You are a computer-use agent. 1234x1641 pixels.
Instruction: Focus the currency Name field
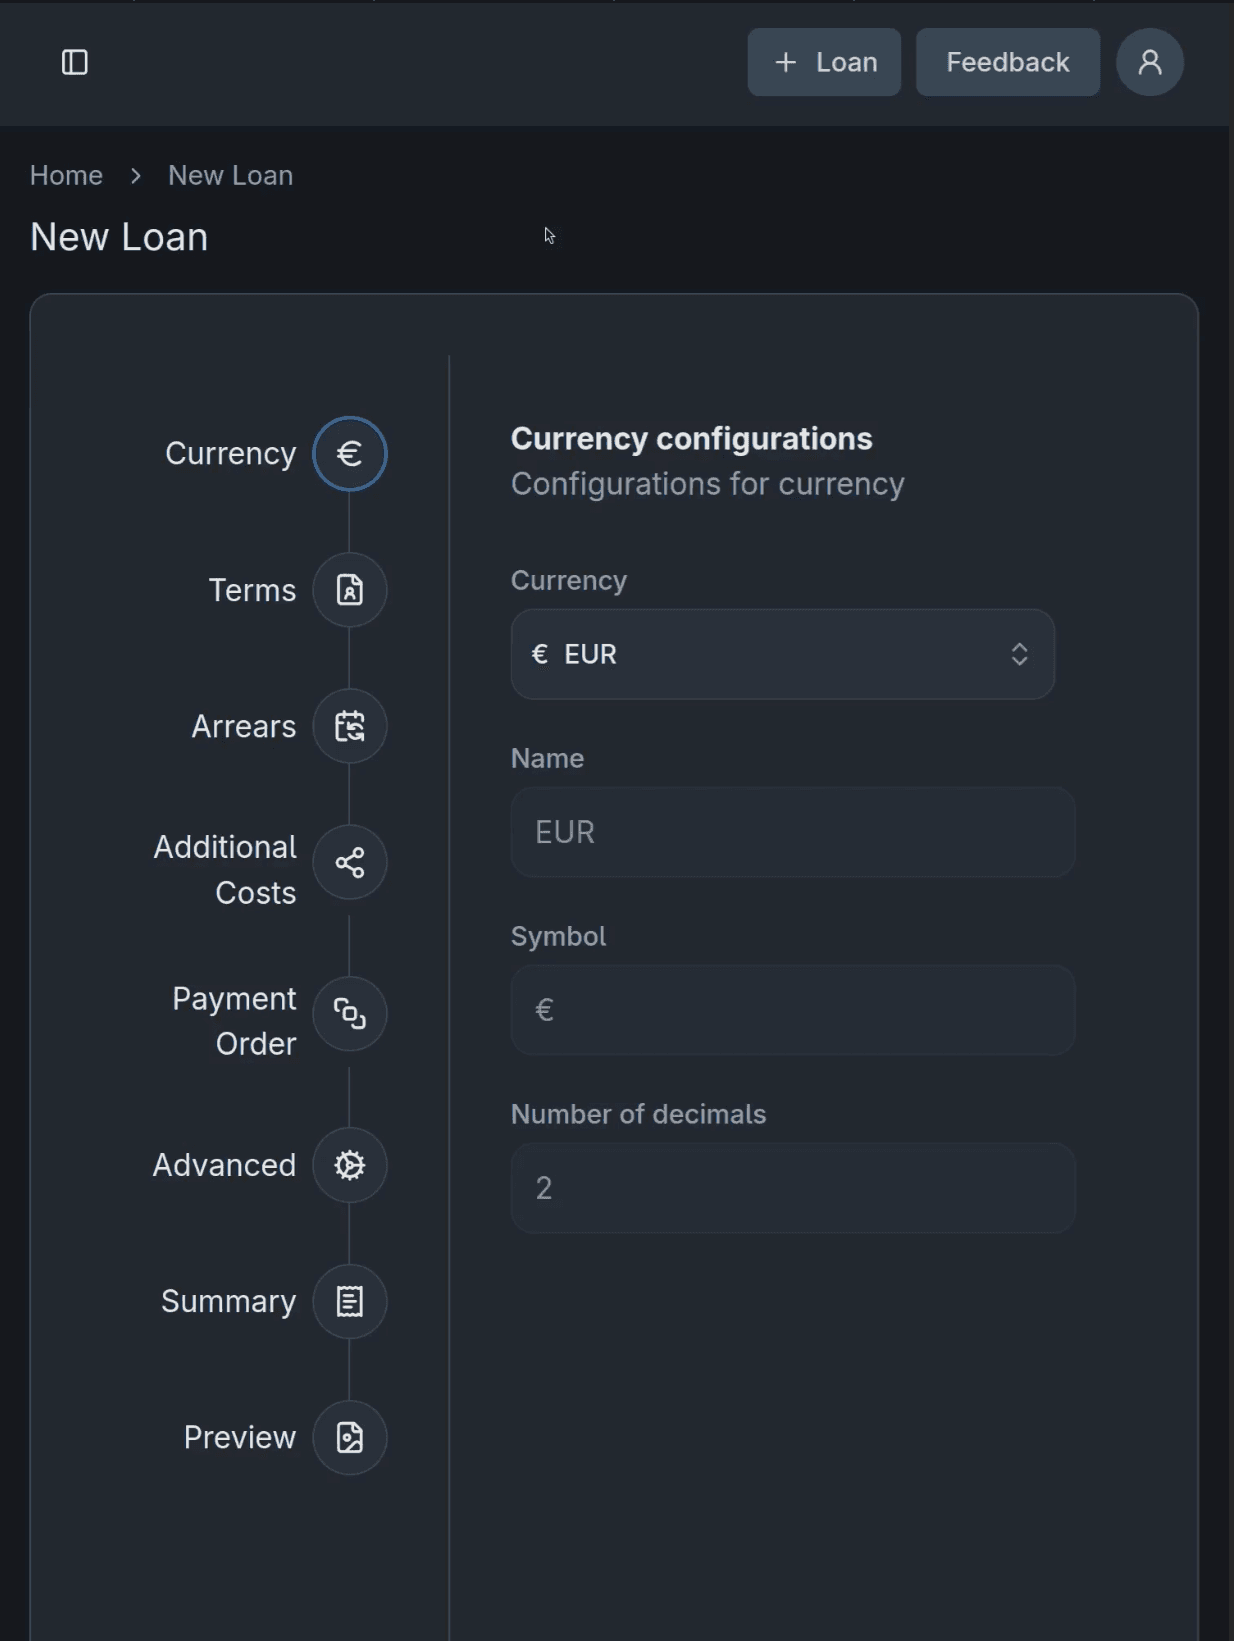click(x=792, y=832)
